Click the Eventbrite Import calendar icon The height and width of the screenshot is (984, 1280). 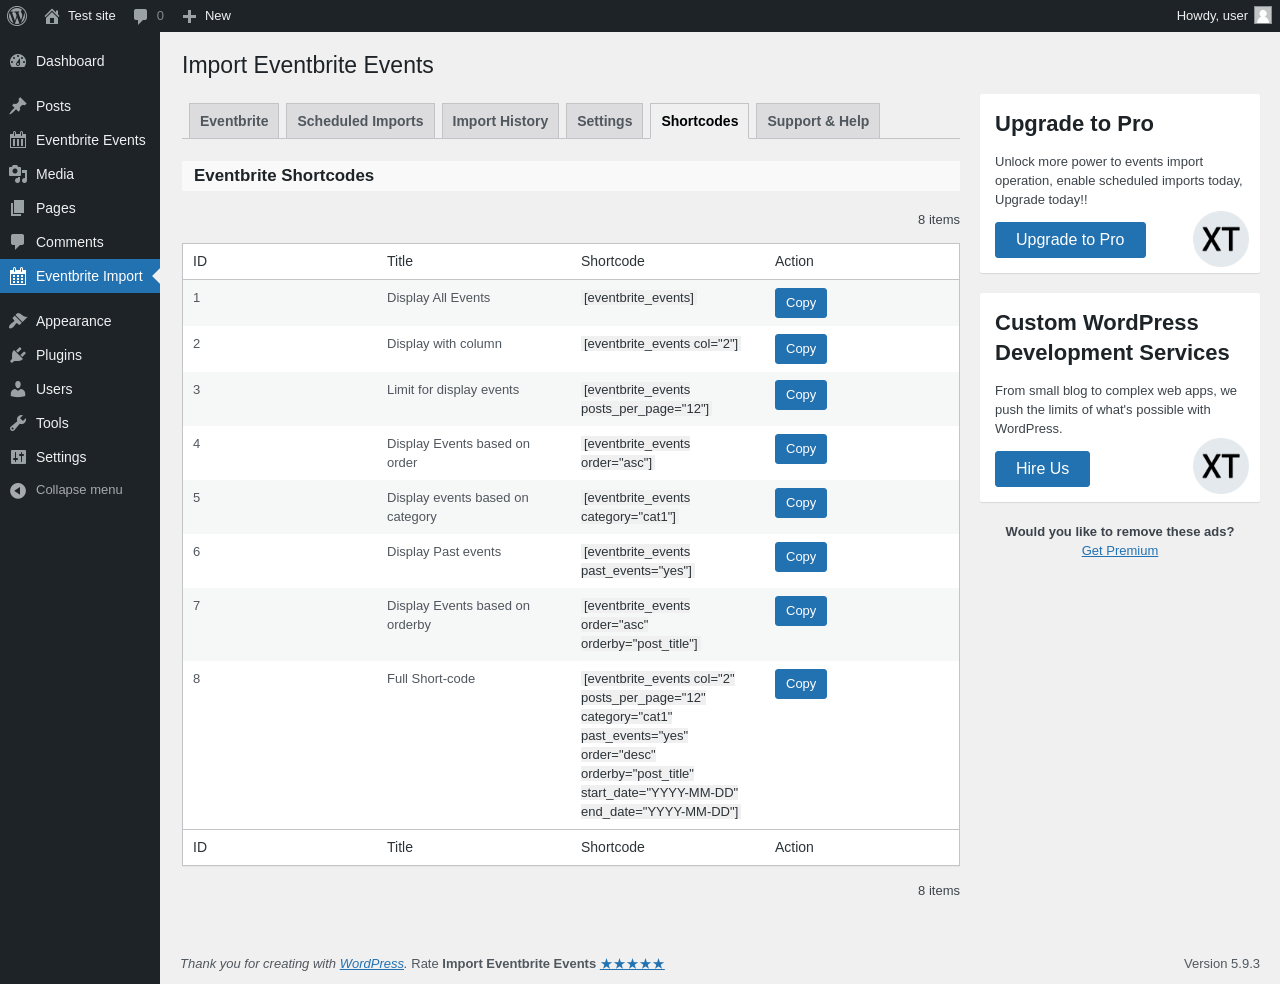[18, 276]
